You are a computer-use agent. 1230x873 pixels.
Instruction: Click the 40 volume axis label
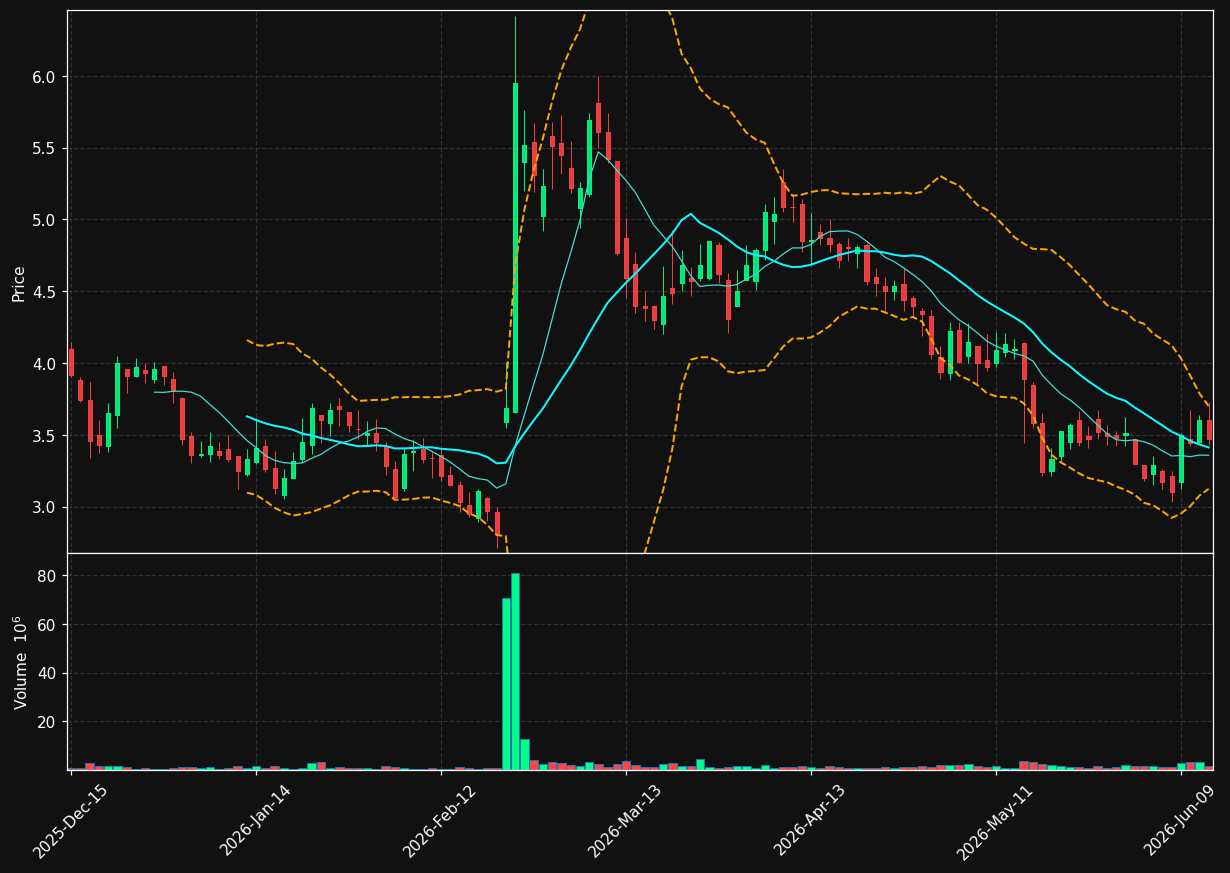[49, 674]
